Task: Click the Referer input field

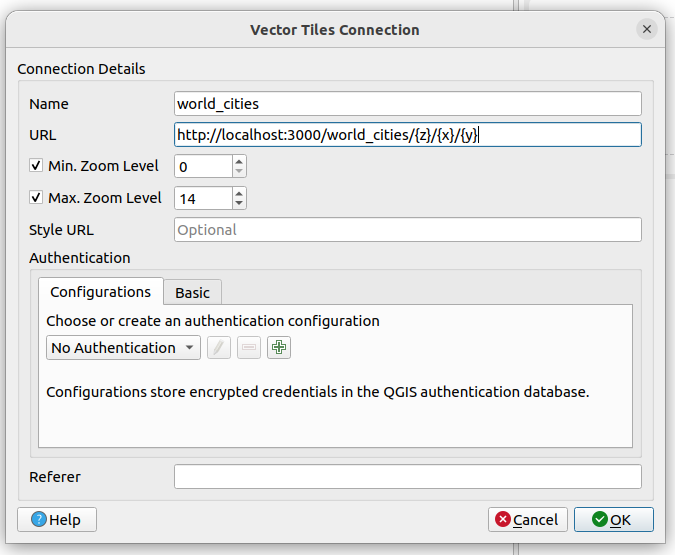Action: (407, 477)
